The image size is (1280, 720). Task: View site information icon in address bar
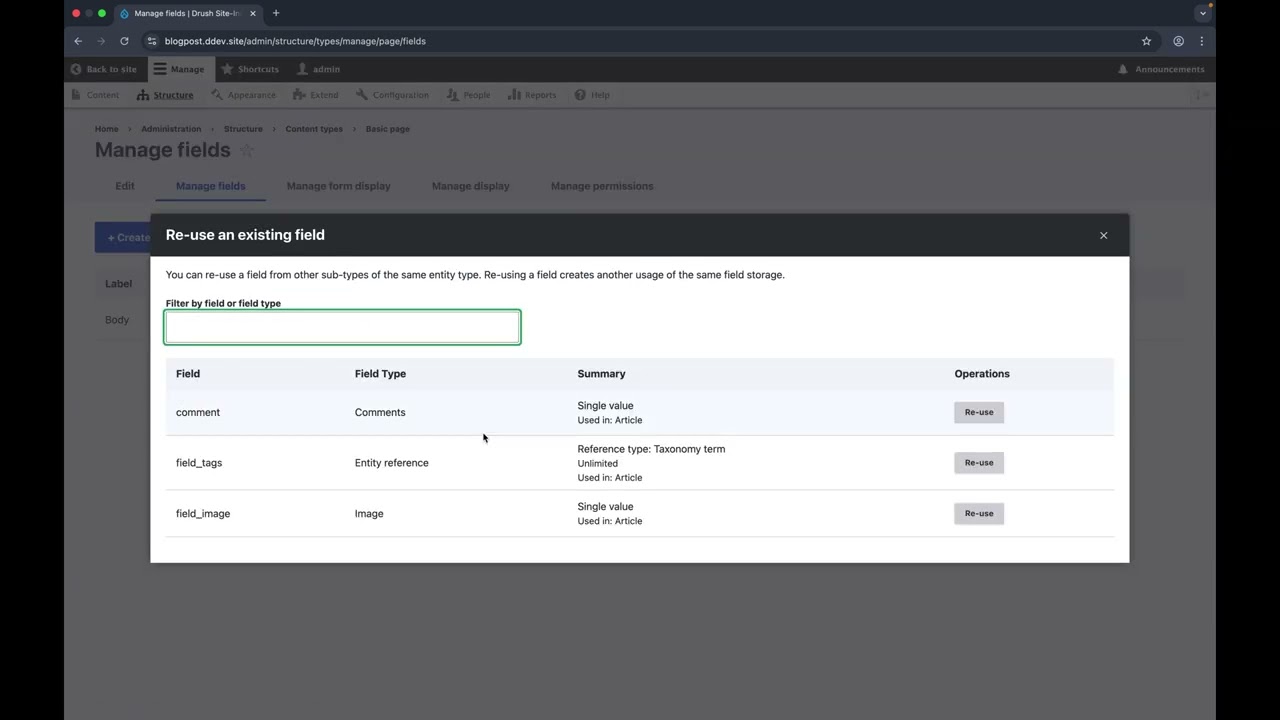tap(152, 41)
